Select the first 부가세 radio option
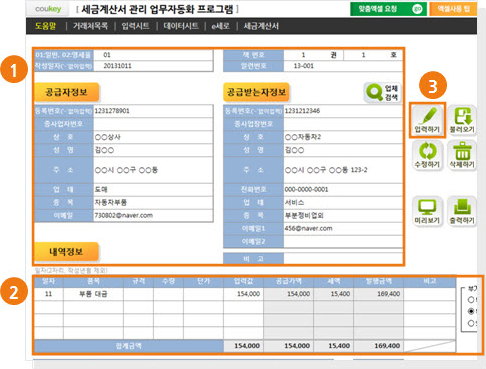 click(x=471, y=300)
